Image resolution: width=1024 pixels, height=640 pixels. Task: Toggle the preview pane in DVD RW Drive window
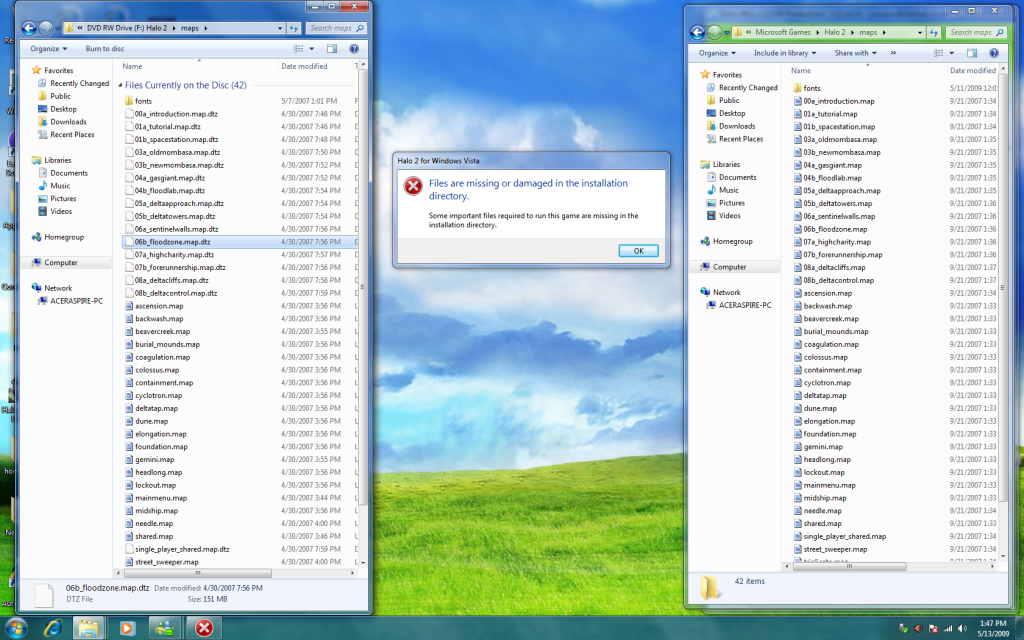tap(332, 48)
